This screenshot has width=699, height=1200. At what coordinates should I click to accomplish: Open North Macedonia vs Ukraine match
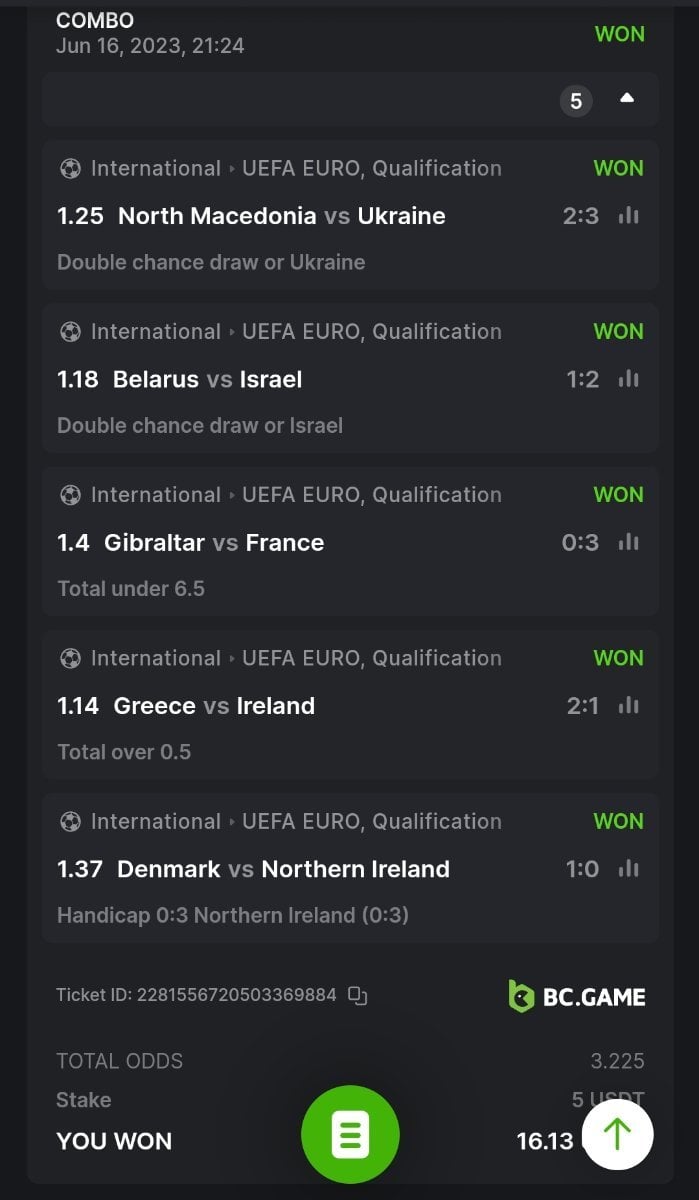pos(281,216)
